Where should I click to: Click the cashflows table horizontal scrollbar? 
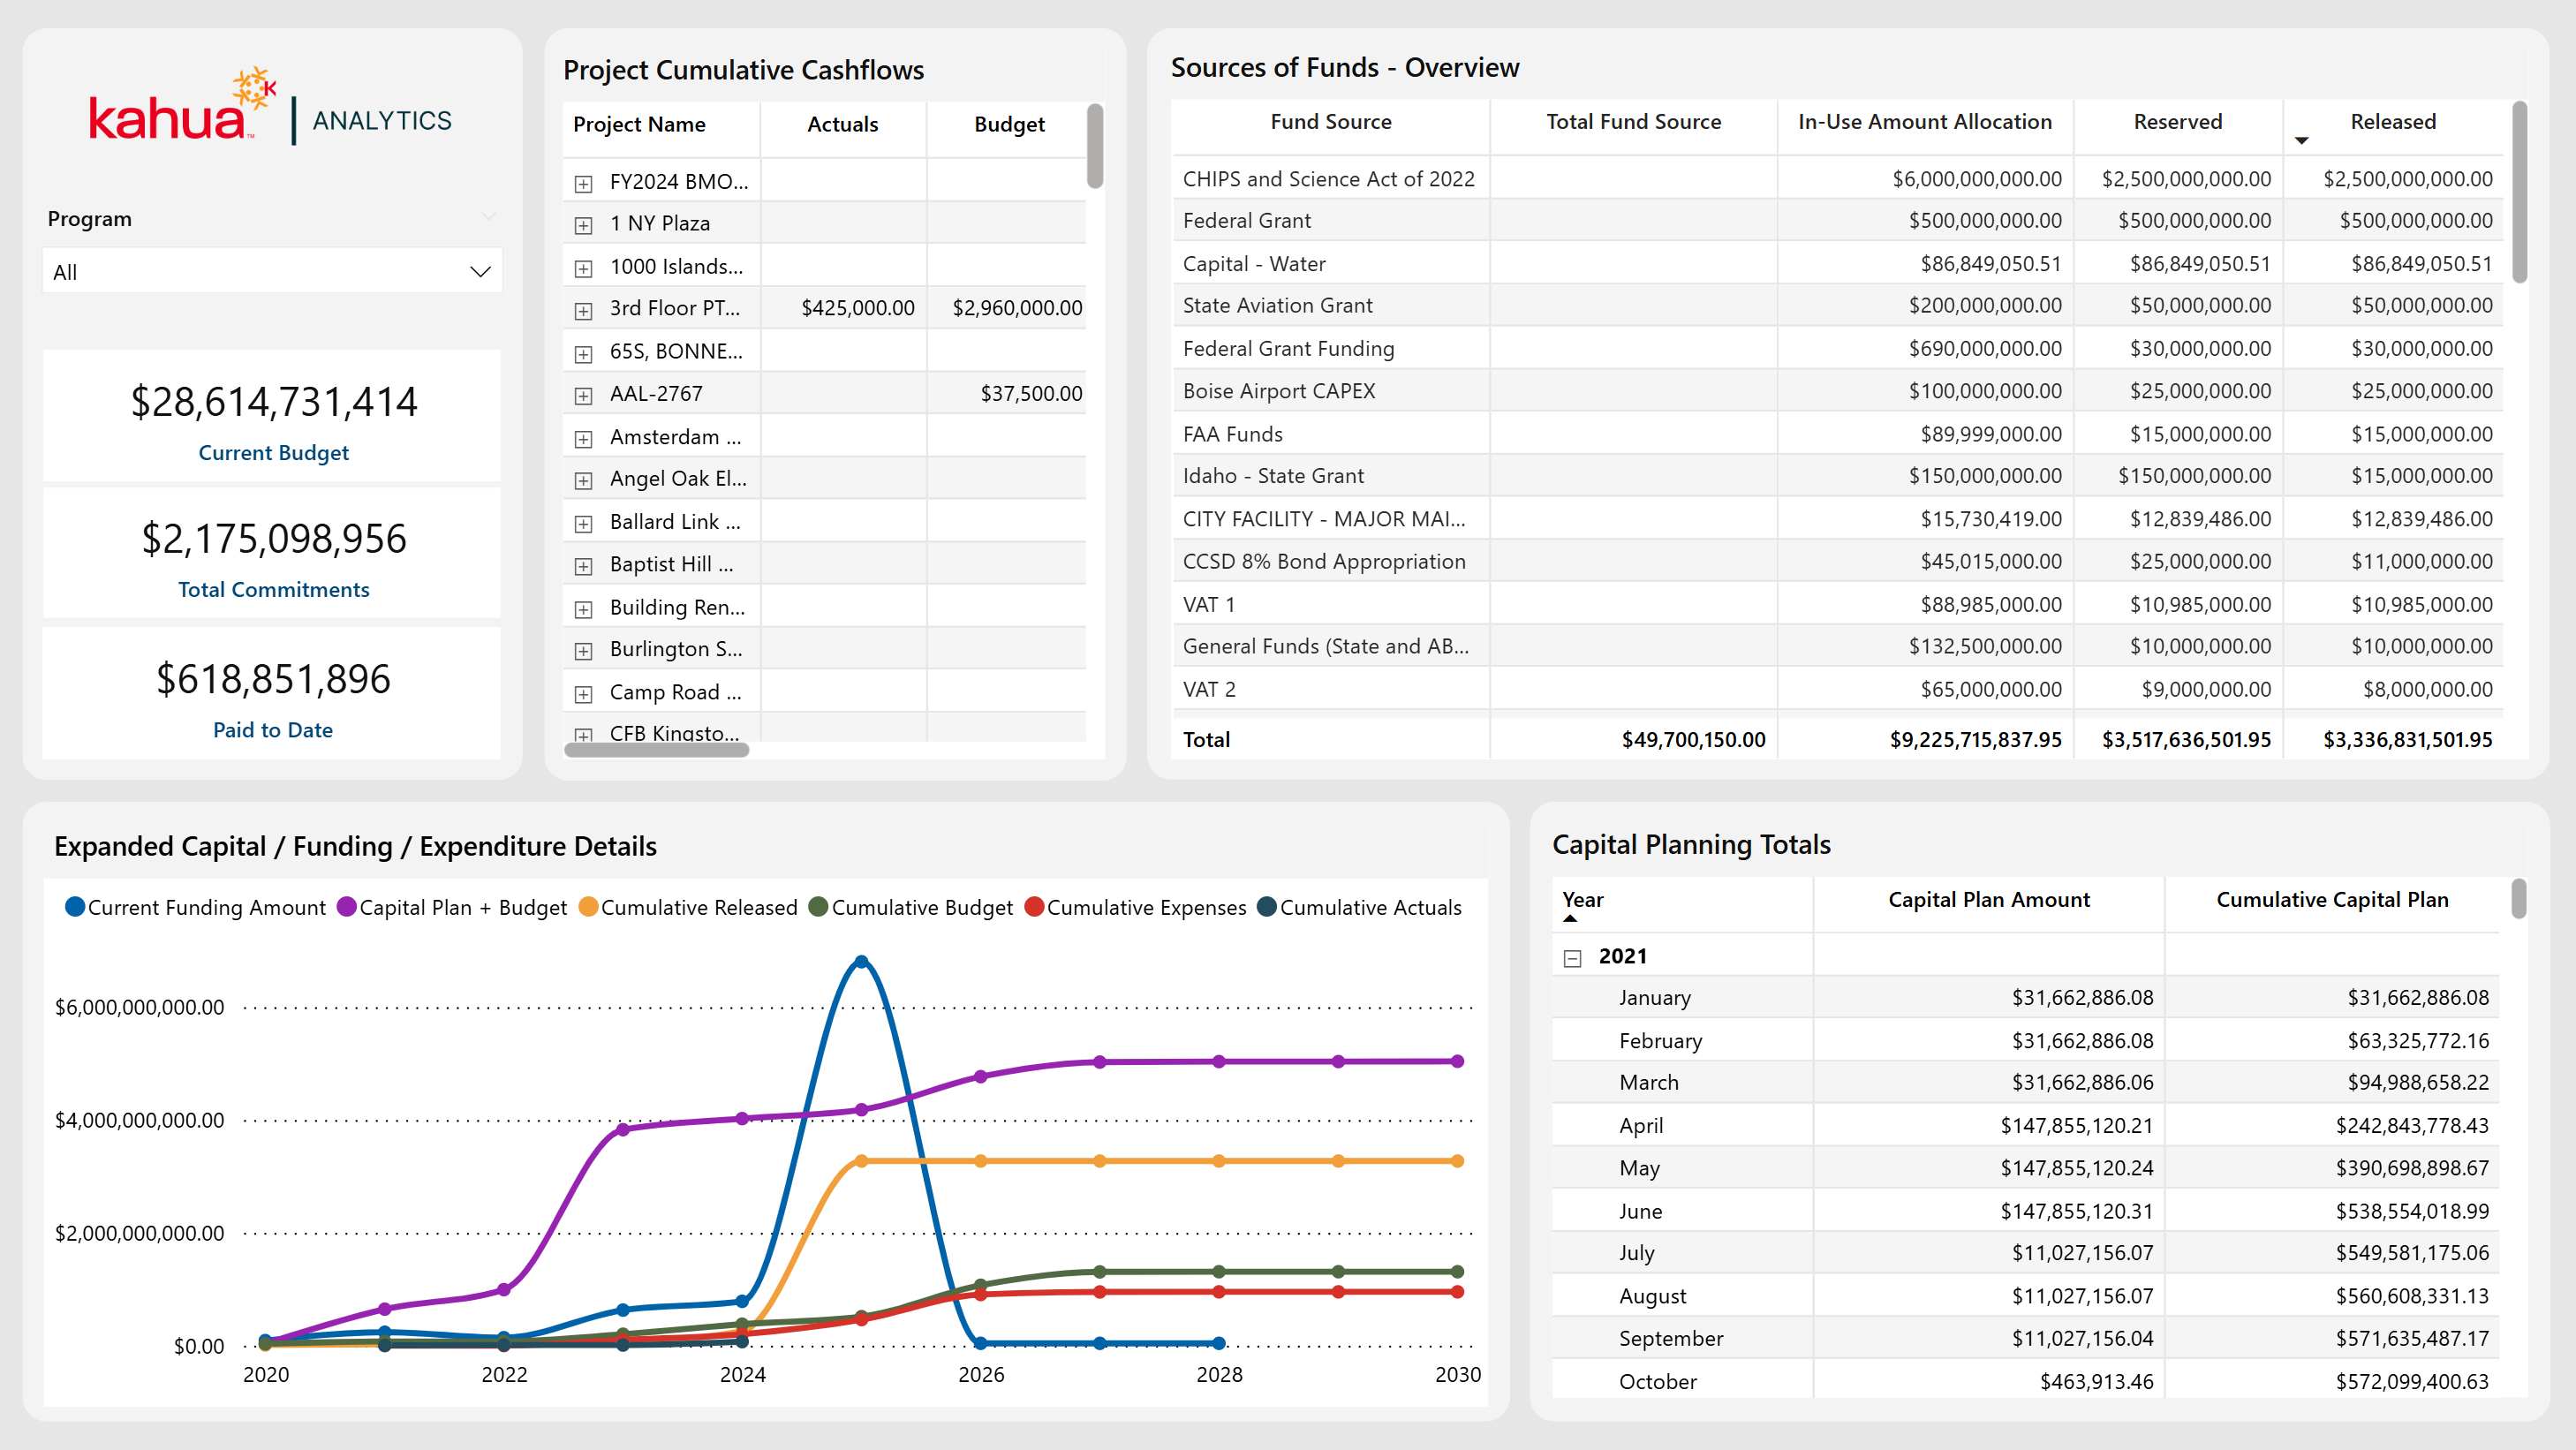click(656, 750)
